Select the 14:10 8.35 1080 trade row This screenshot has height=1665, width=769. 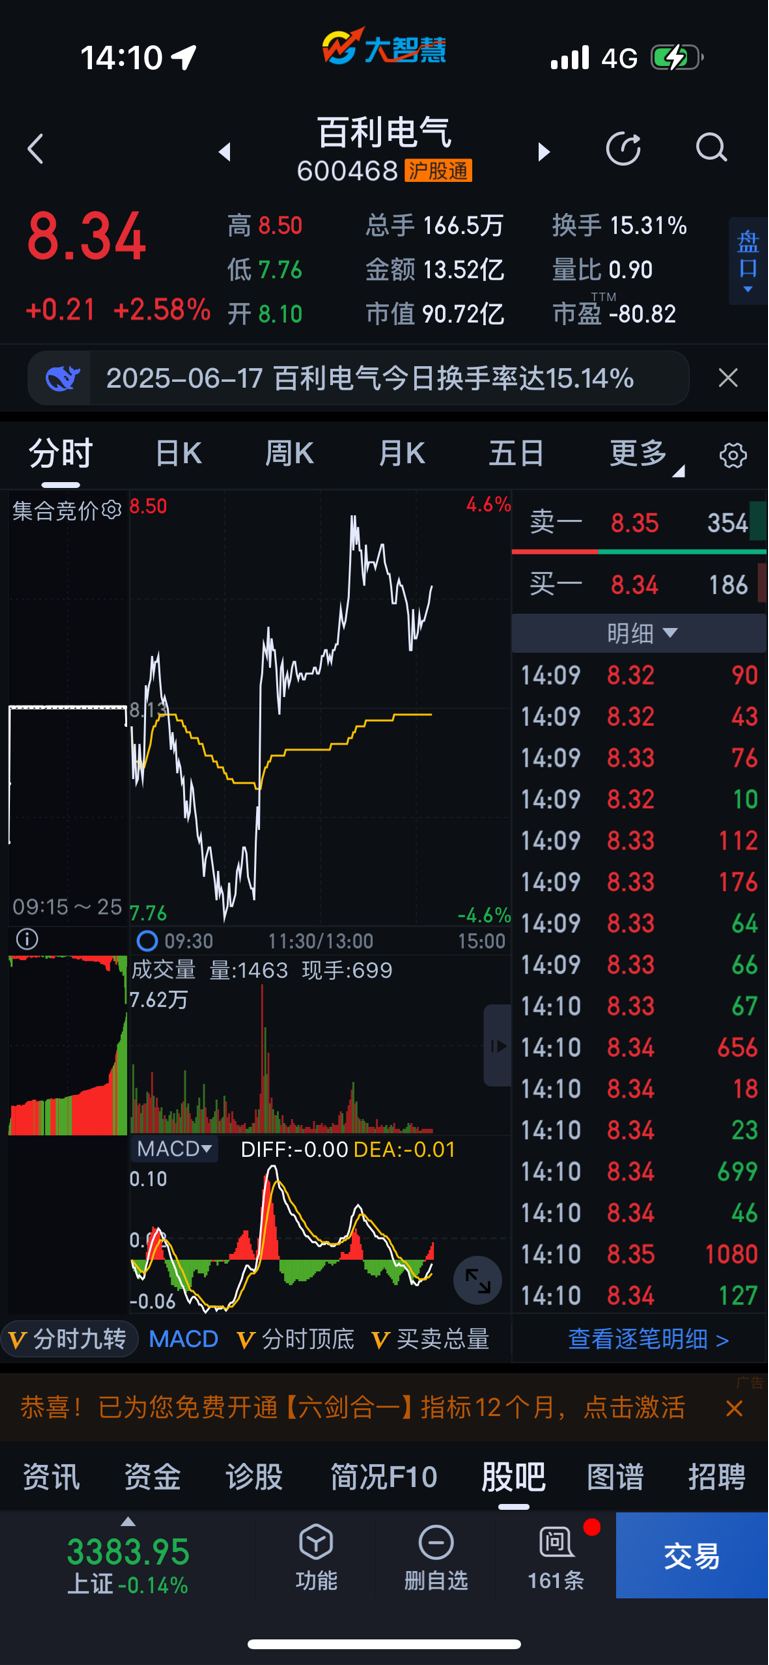pyautogui.click(x=639, y=1254)
